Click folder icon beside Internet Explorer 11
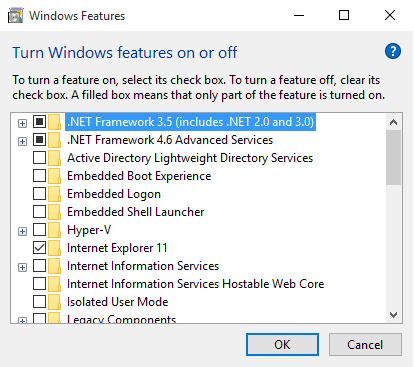414x367 pixels. click(x=54, y=248)
